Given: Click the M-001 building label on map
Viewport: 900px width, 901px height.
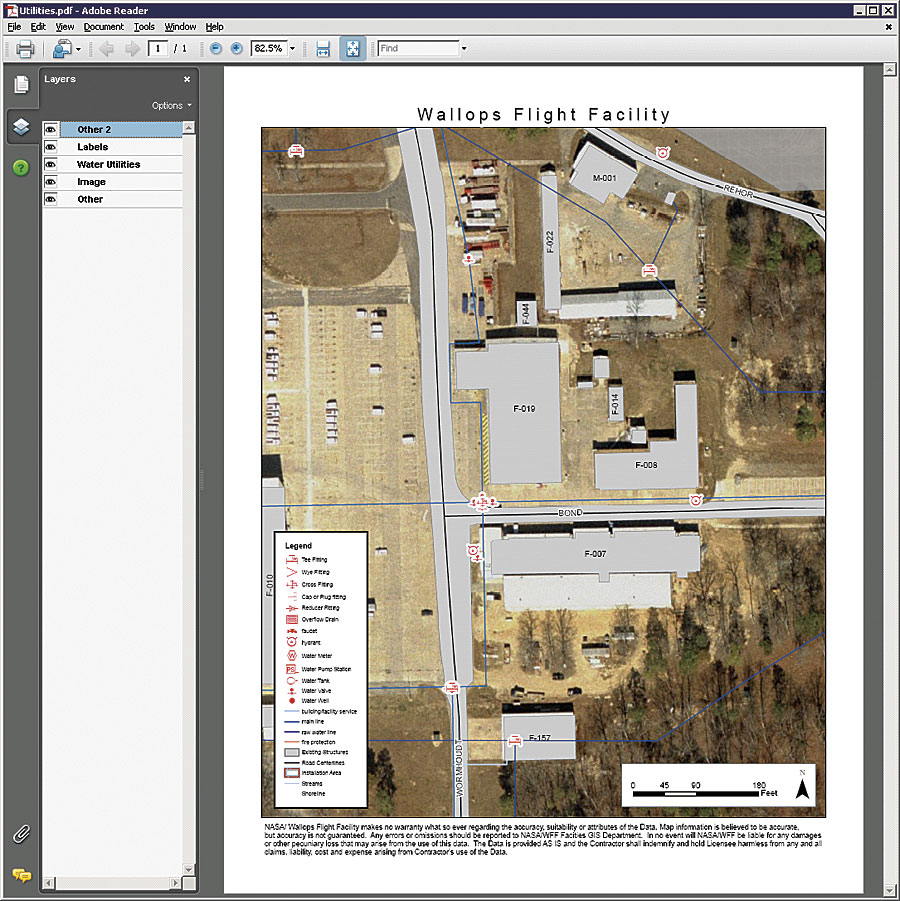Looking at the screenshot, I should (604, 178).
